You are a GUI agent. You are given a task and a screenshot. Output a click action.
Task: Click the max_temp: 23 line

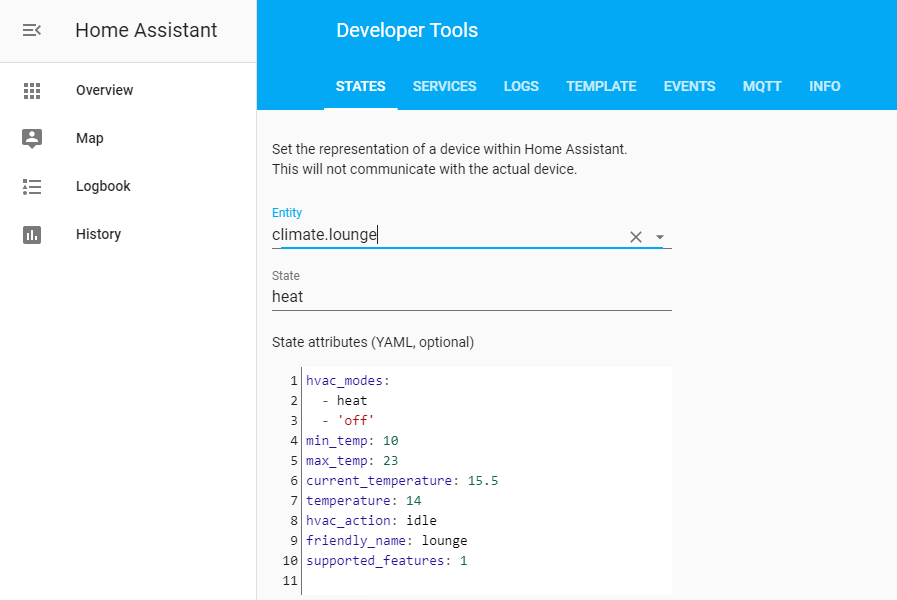click(x=352, y=461)
